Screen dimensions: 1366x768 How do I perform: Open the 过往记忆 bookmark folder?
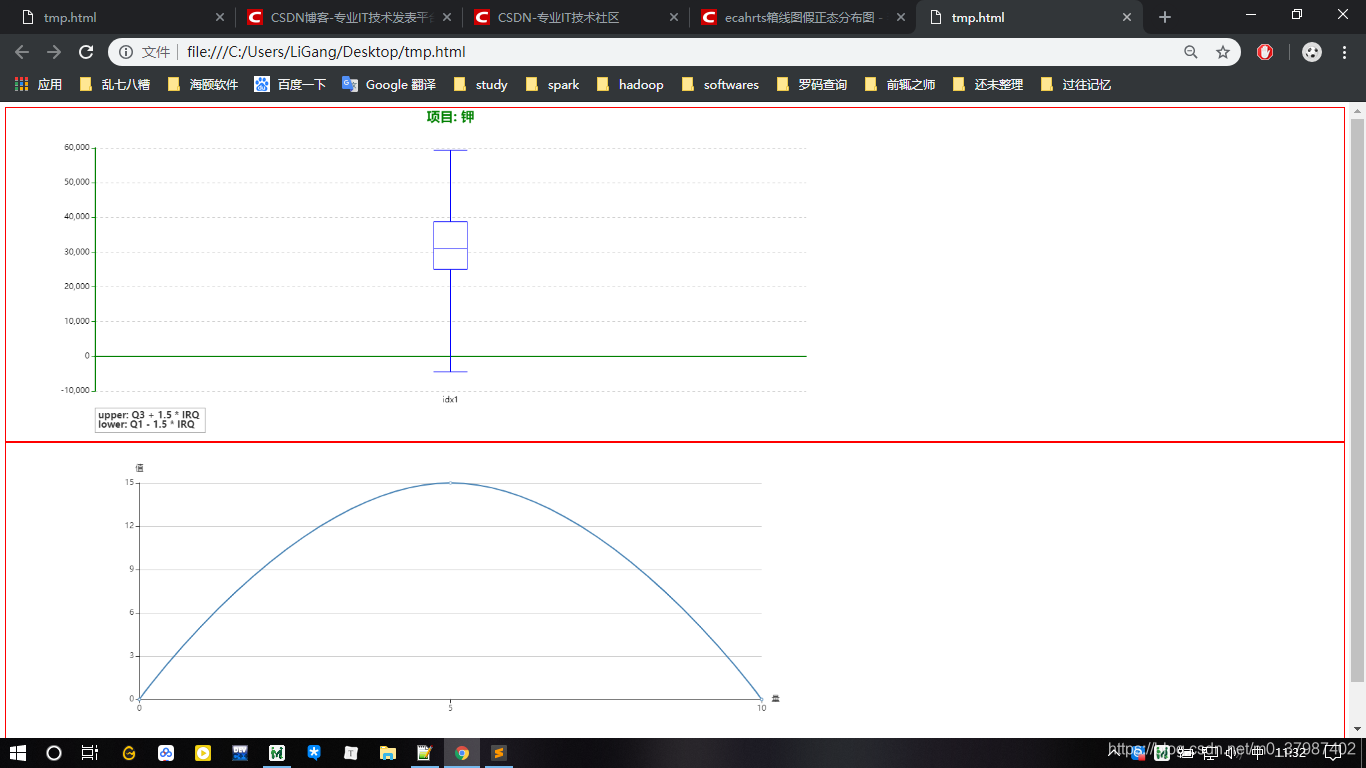click(1075, 84)
